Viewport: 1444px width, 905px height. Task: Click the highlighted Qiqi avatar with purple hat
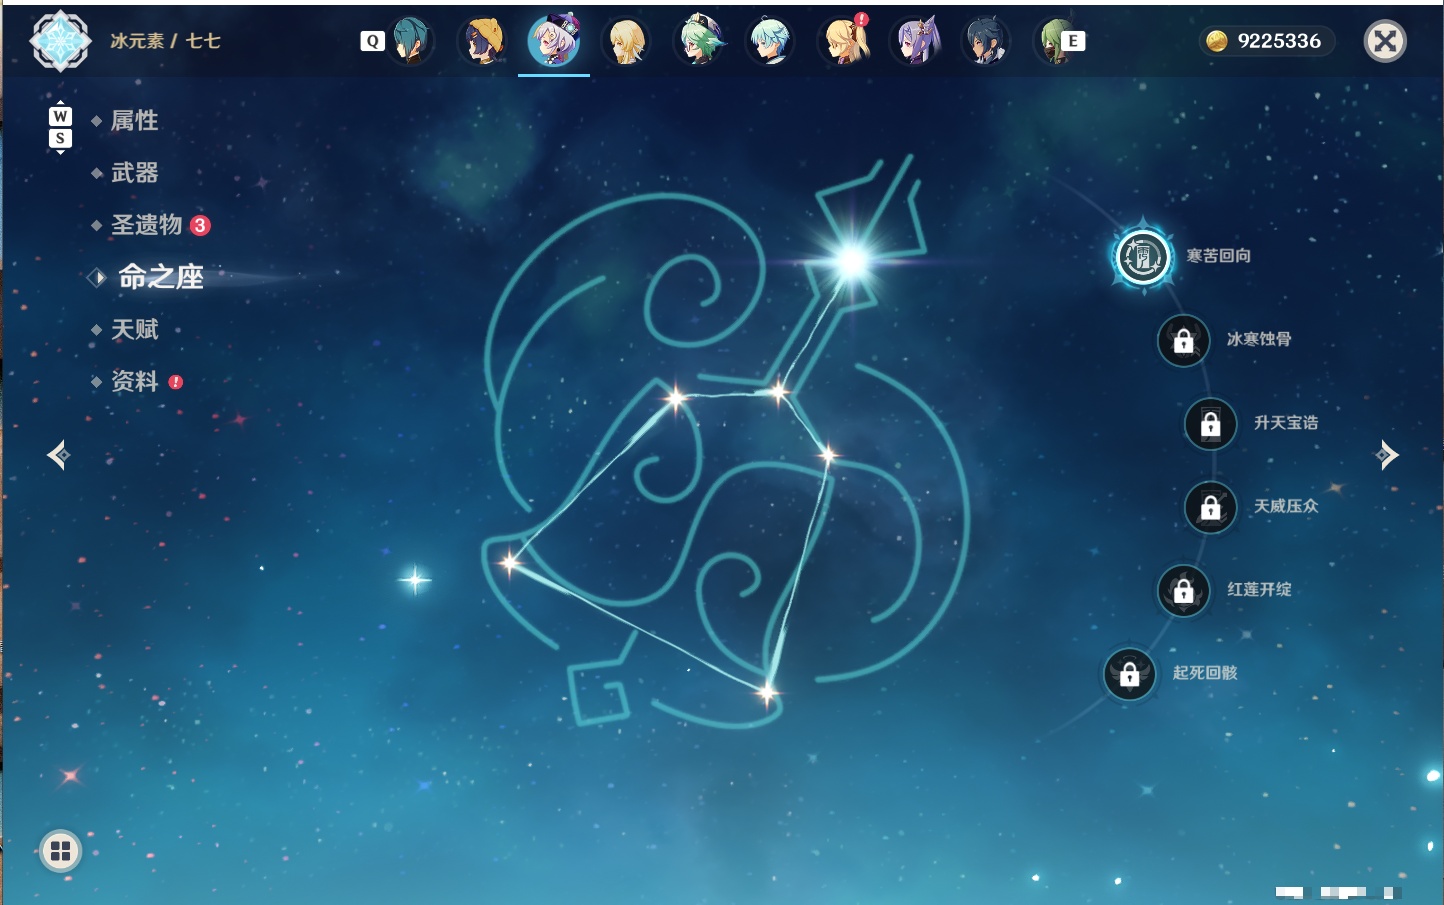click(x=554, y=41)
